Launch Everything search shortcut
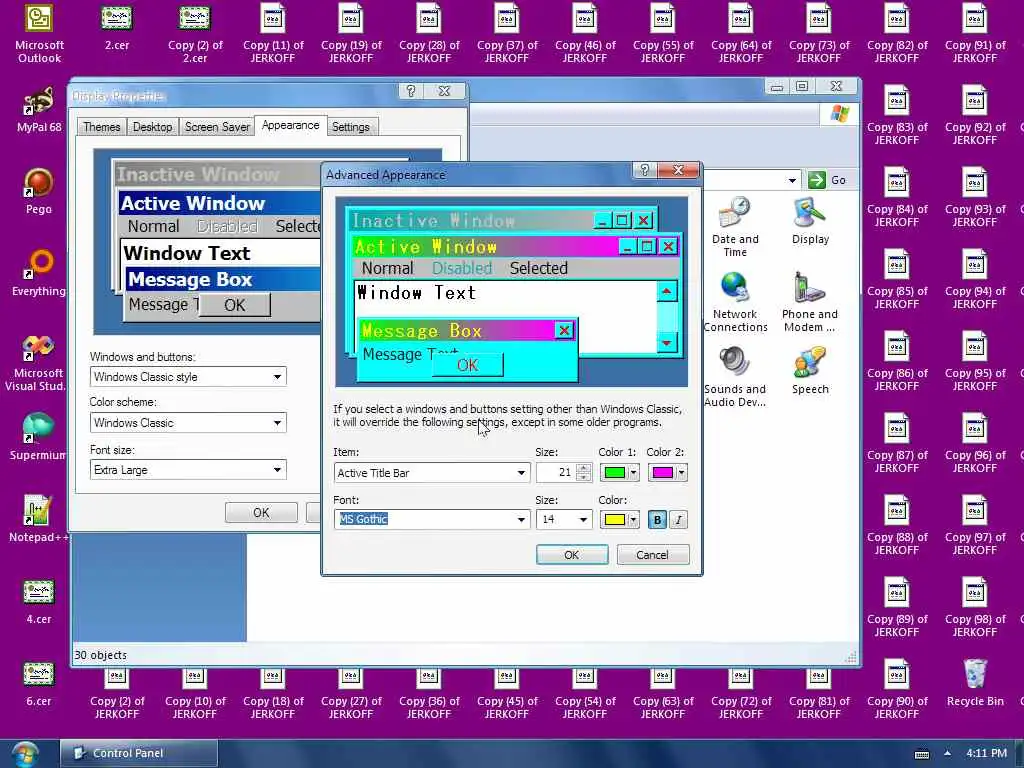The height and width of the screenshot is (768, 1024). click(39, 273)
